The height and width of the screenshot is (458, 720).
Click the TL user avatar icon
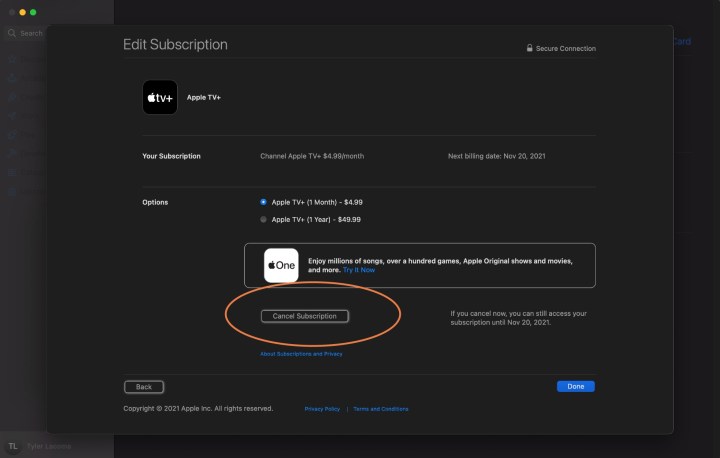pyautogui.click(x=13, y=446)
